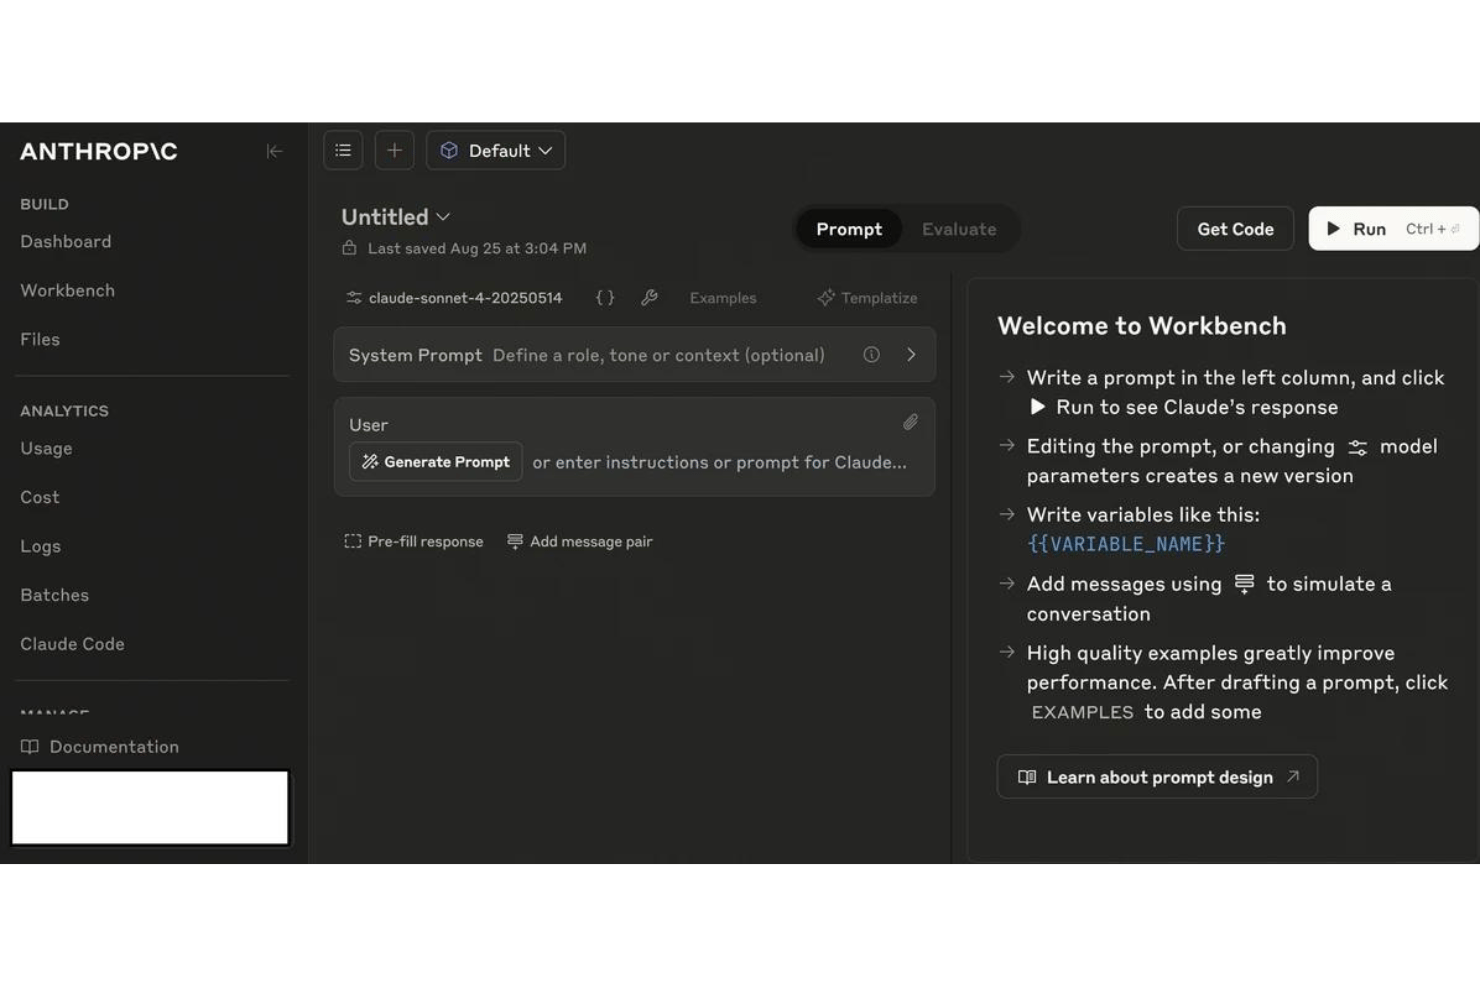This screenshot has width=1480, height=987.
Task: Open the prompt list icon button
Action: (343, 150)
